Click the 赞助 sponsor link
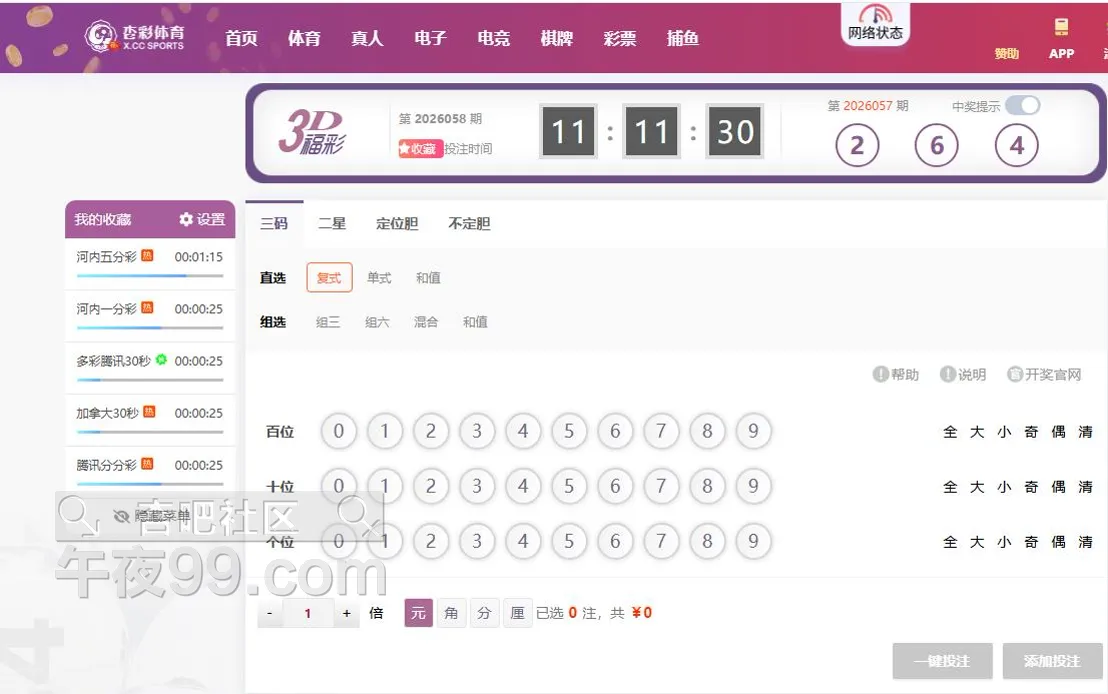This screenshot has width=1108, height=694. [x=1006, y=54]
